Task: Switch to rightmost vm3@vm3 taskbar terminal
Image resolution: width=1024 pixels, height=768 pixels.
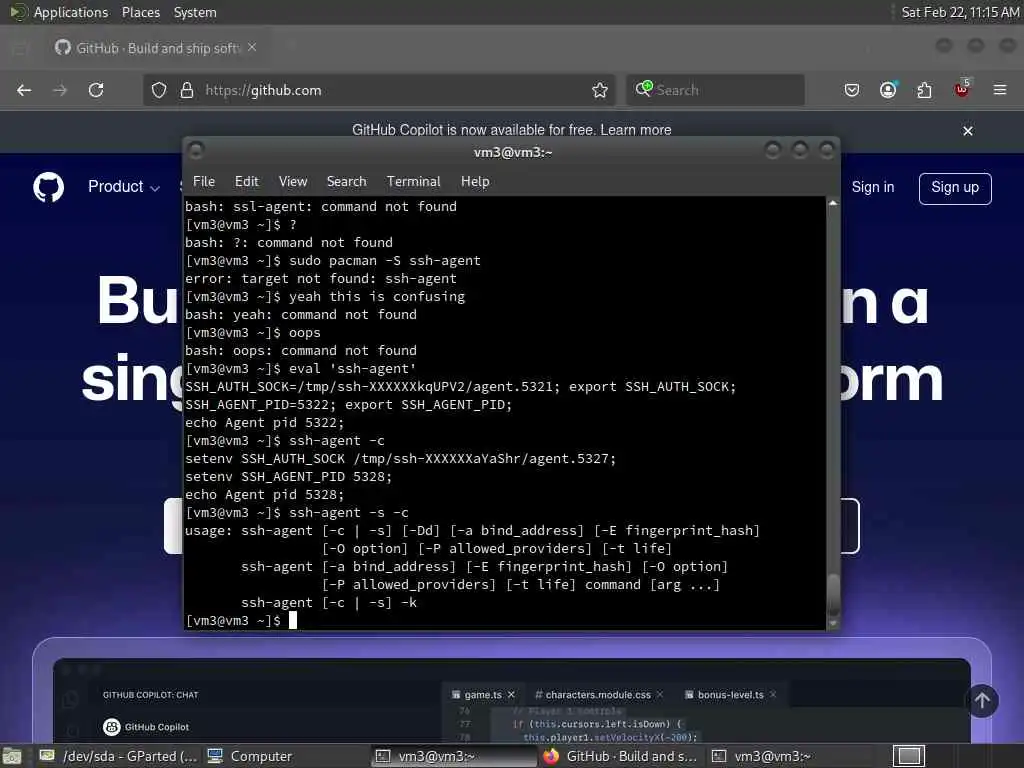Action: pos(761,756)
